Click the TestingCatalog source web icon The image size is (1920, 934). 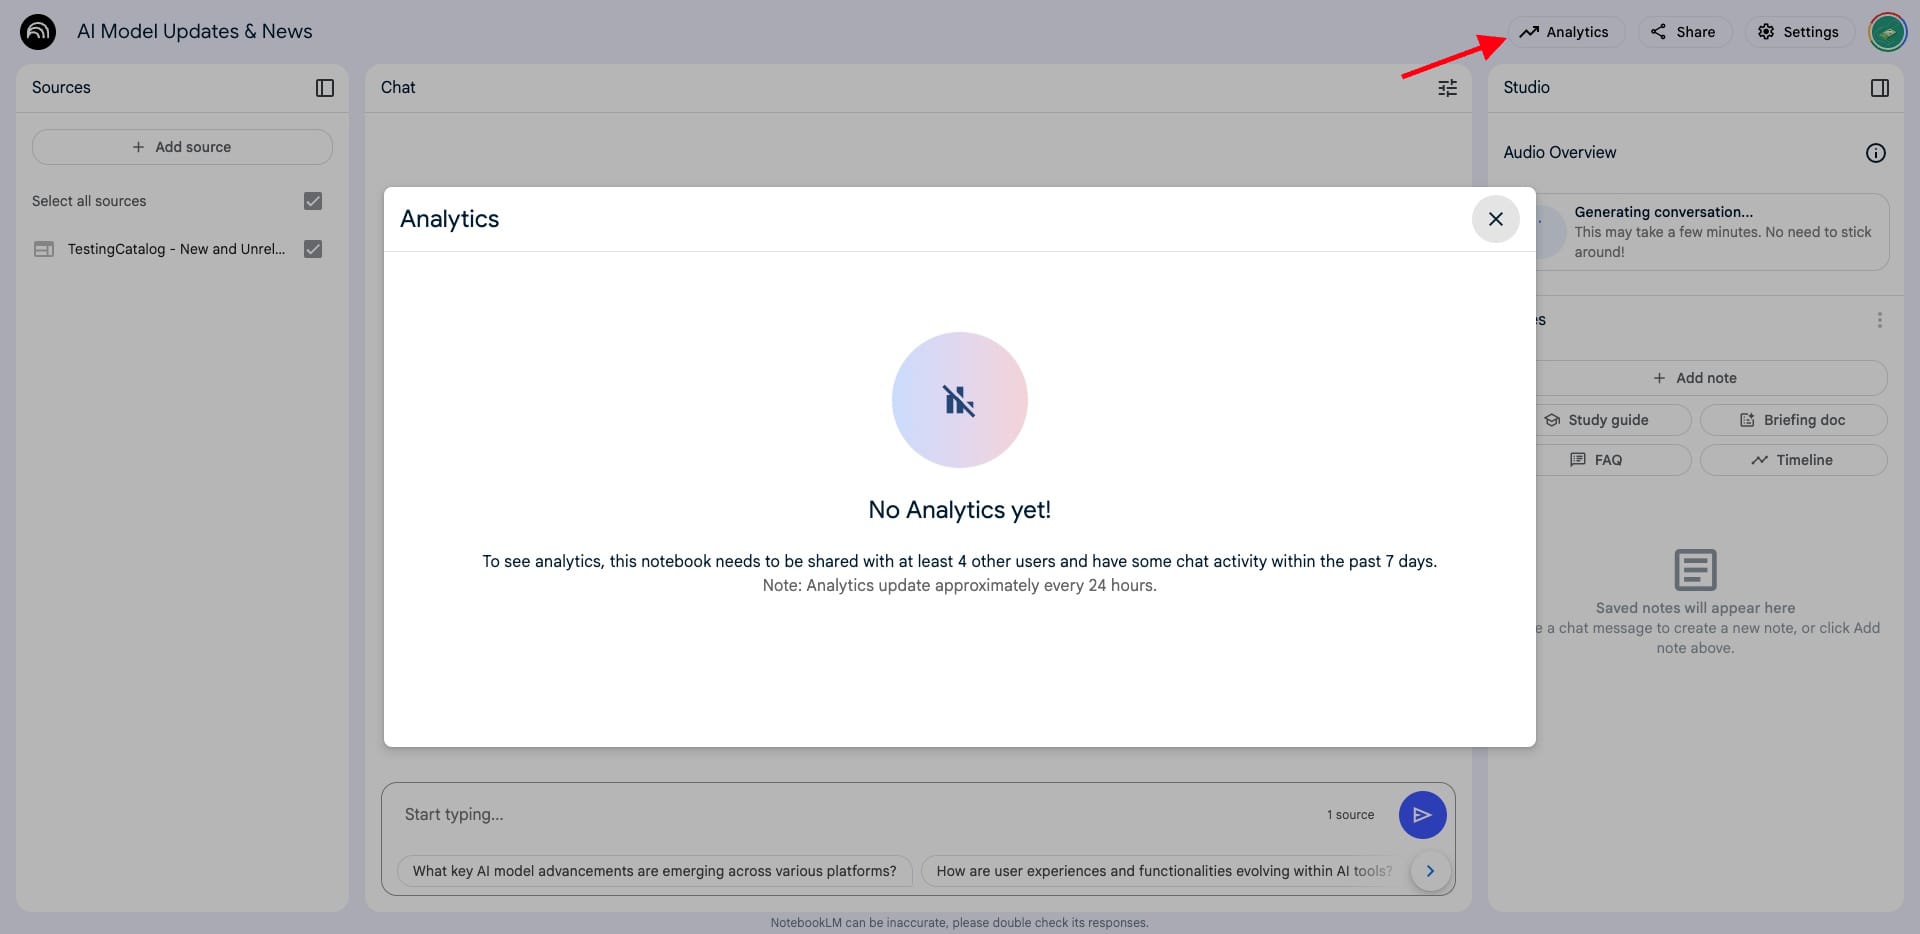click(x=44, y=249)
